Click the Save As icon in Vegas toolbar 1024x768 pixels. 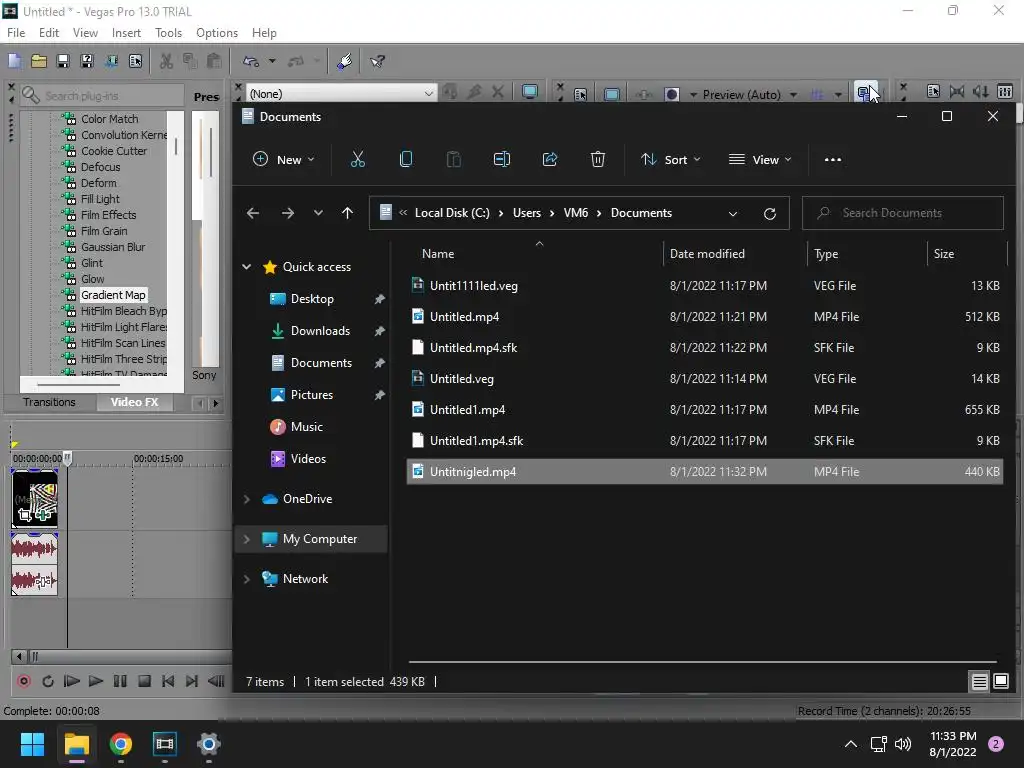(x=87, y=61)
